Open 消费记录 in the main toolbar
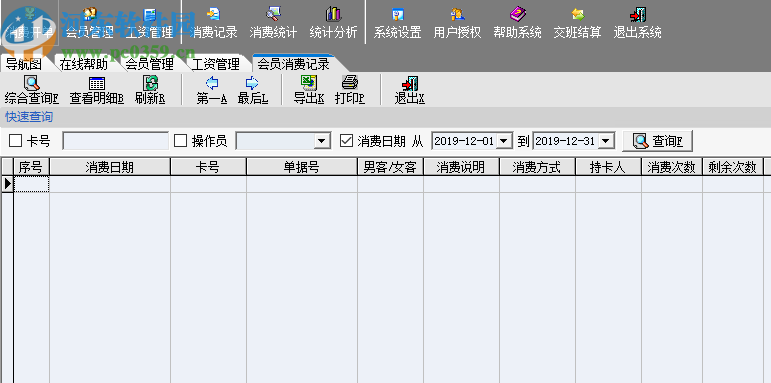 213,24
